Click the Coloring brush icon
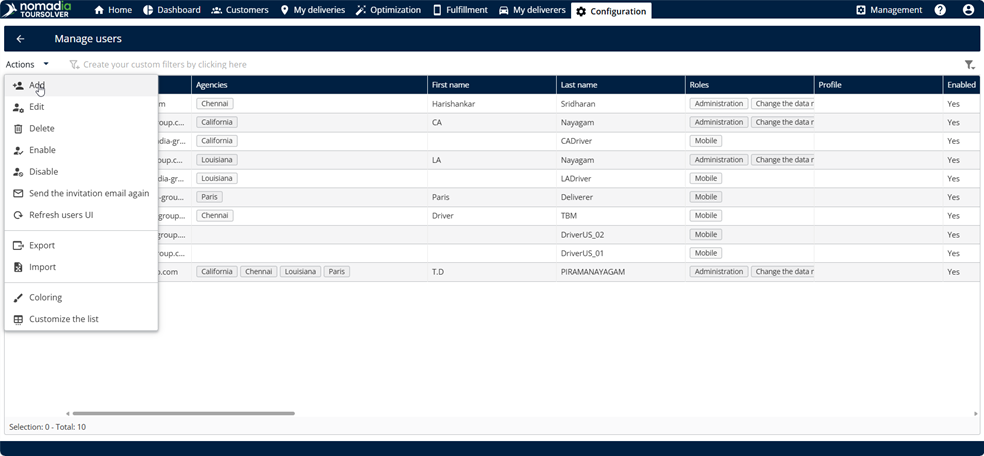Image resolution: width=984 pixels, height=456 pixels. (18, 298)
